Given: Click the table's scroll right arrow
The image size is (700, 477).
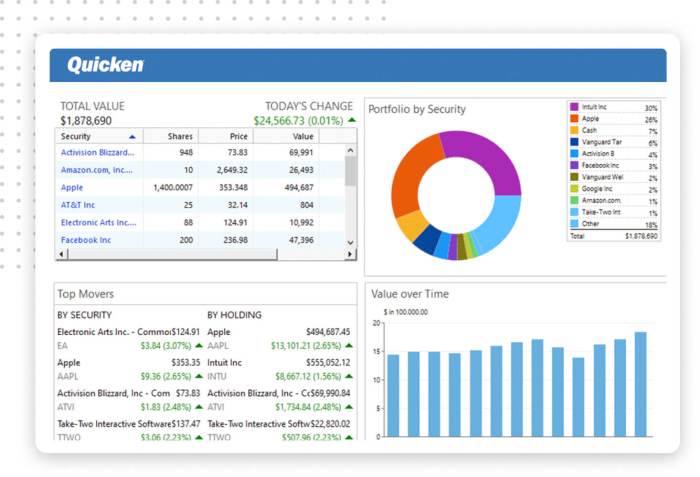Looking at the screenshot, I should pyautogui.click(x=350, y=254).
